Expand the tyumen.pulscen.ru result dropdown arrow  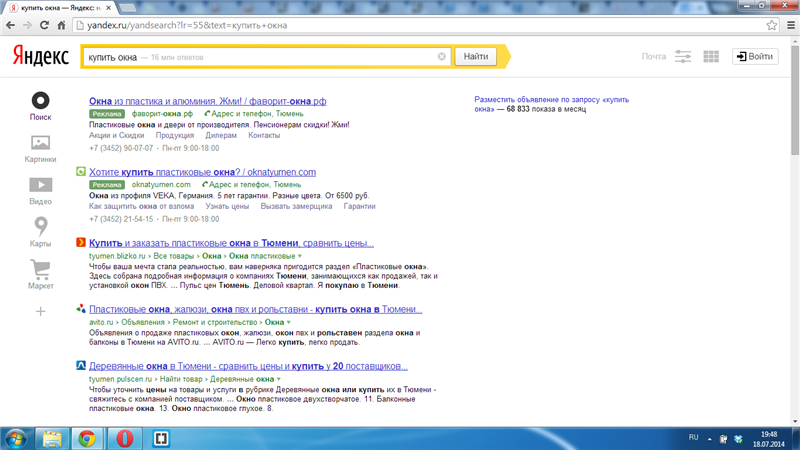coord(279,379)
